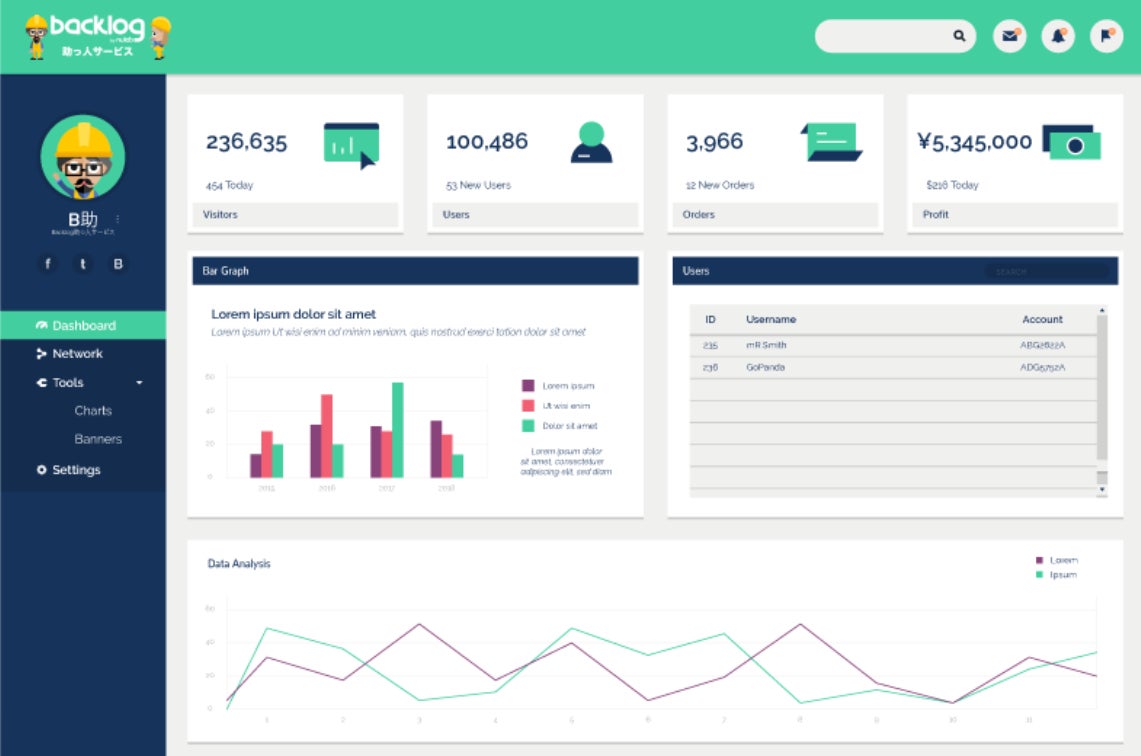Click the Users table scrollbar down arrow

[x=1102, y=490]
